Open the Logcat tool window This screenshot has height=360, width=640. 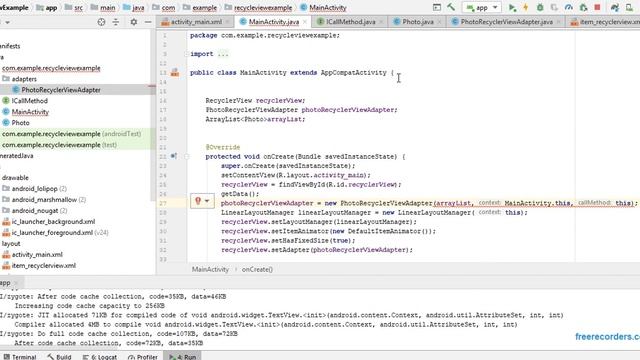pyautogui.click(x=100, y=357)
